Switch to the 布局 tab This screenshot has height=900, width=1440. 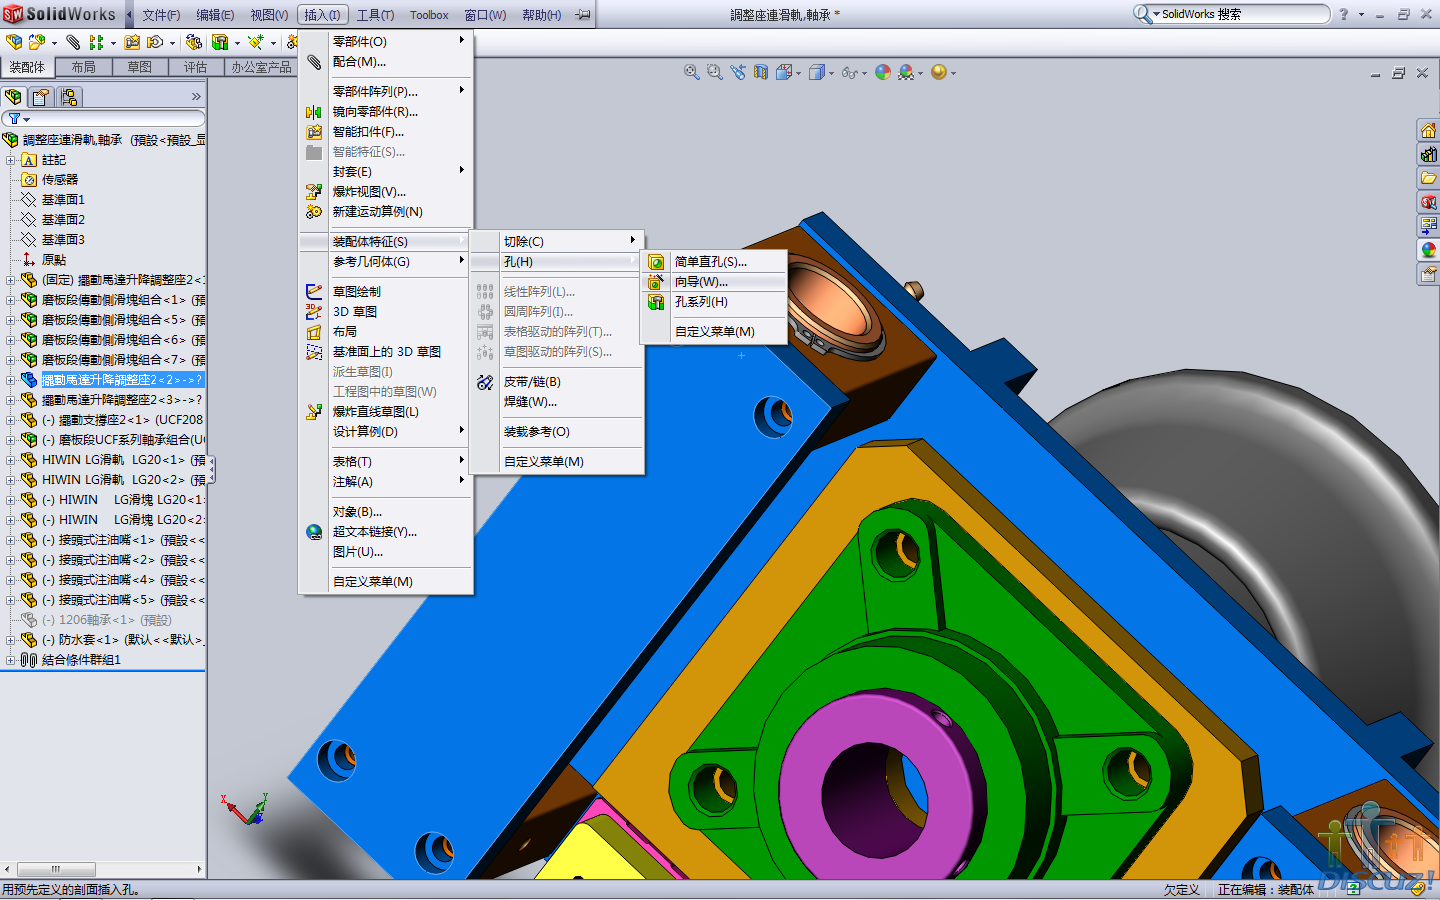[x=83, y=67]
